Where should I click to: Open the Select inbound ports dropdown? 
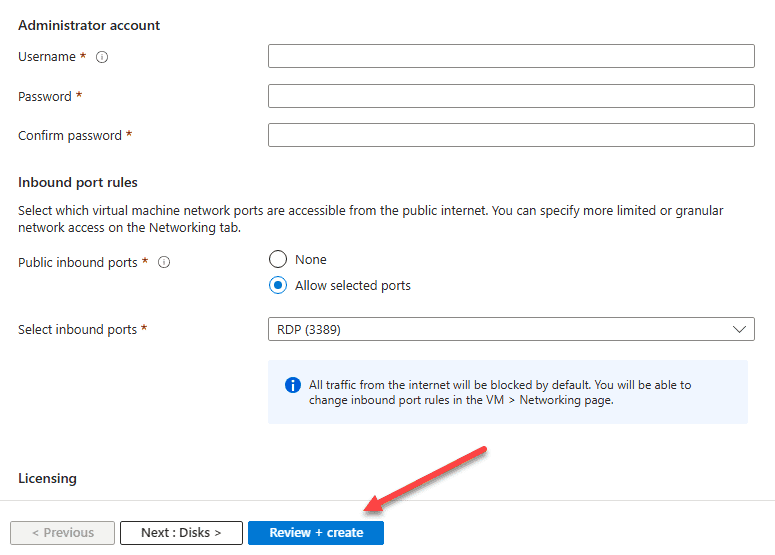tap(511, 329)
